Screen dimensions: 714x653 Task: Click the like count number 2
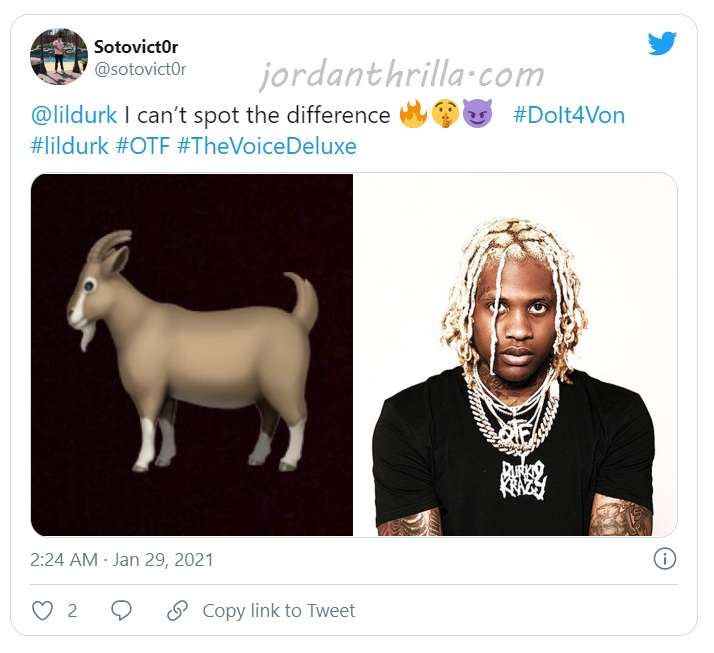click(72, 611)
